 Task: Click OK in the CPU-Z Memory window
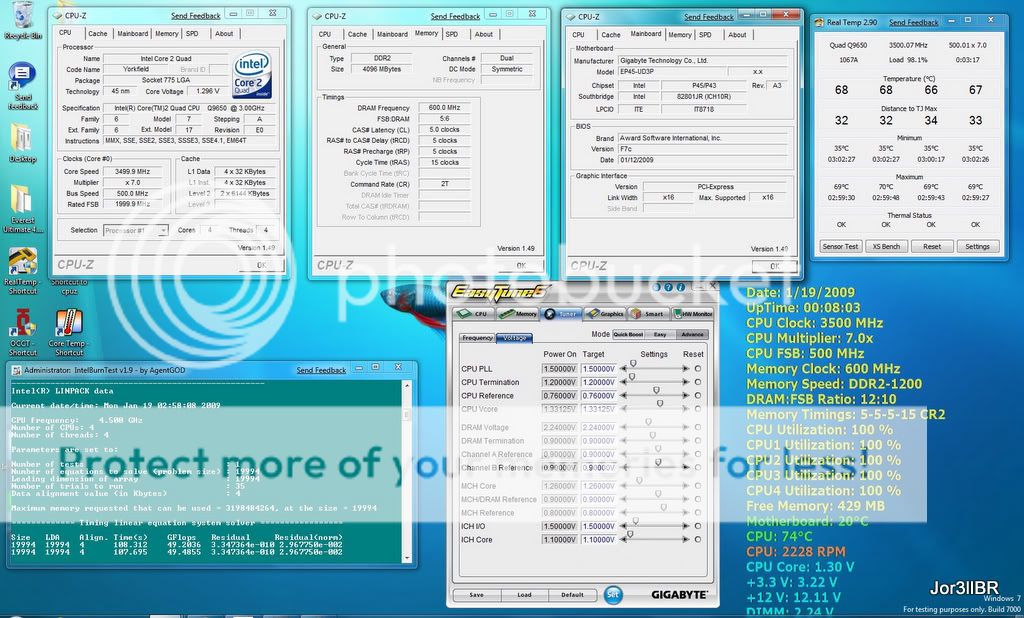coord(521,265)
